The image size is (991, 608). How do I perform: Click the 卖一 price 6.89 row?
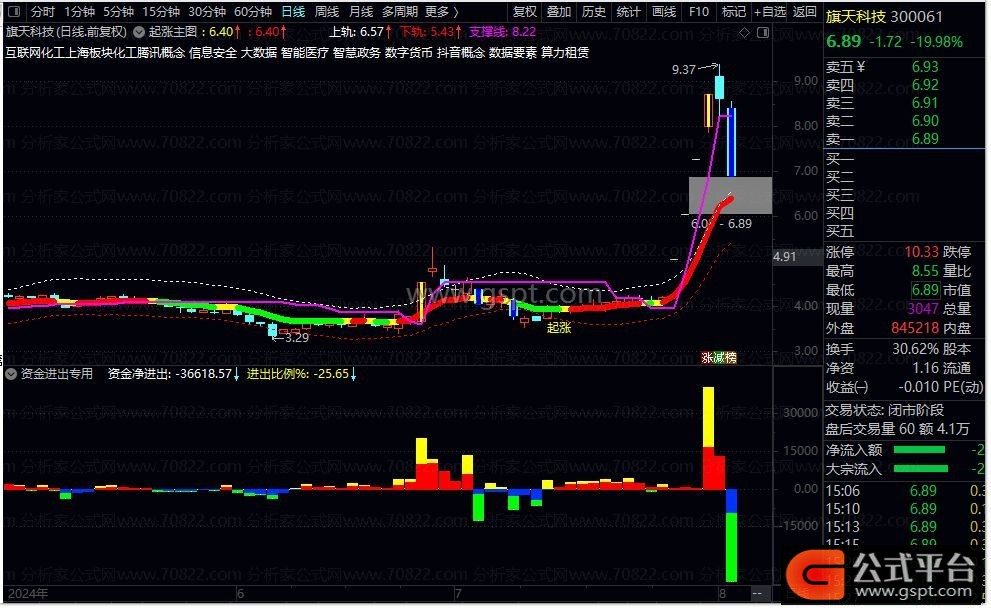click(x=903, y=138)
